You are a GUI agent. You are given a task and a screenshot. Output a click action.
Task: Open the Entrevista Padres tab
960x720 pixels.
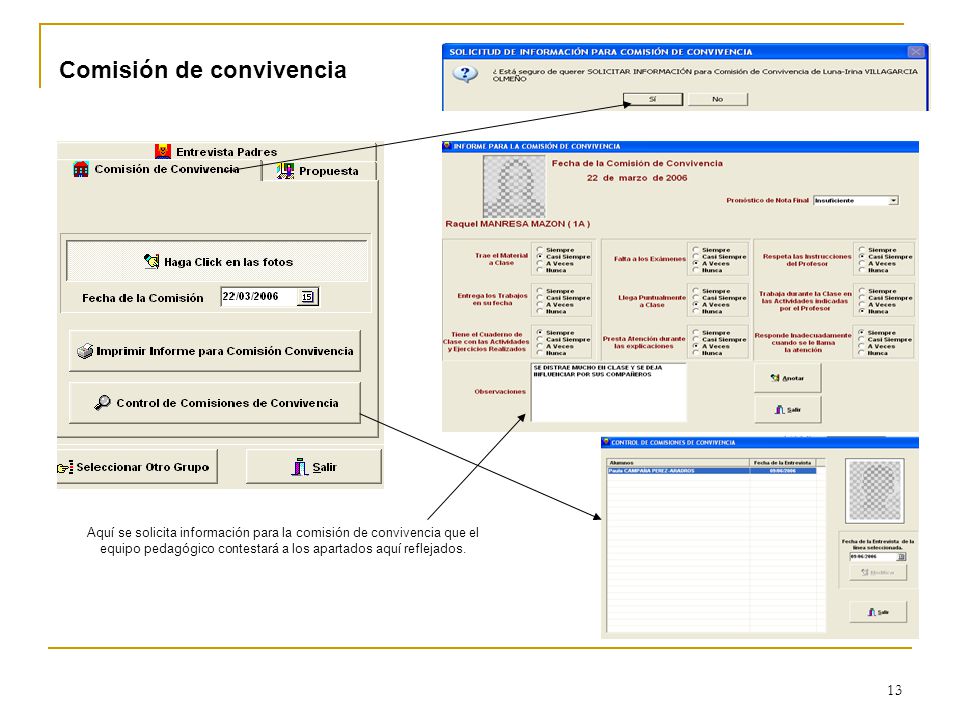[216, 151]
